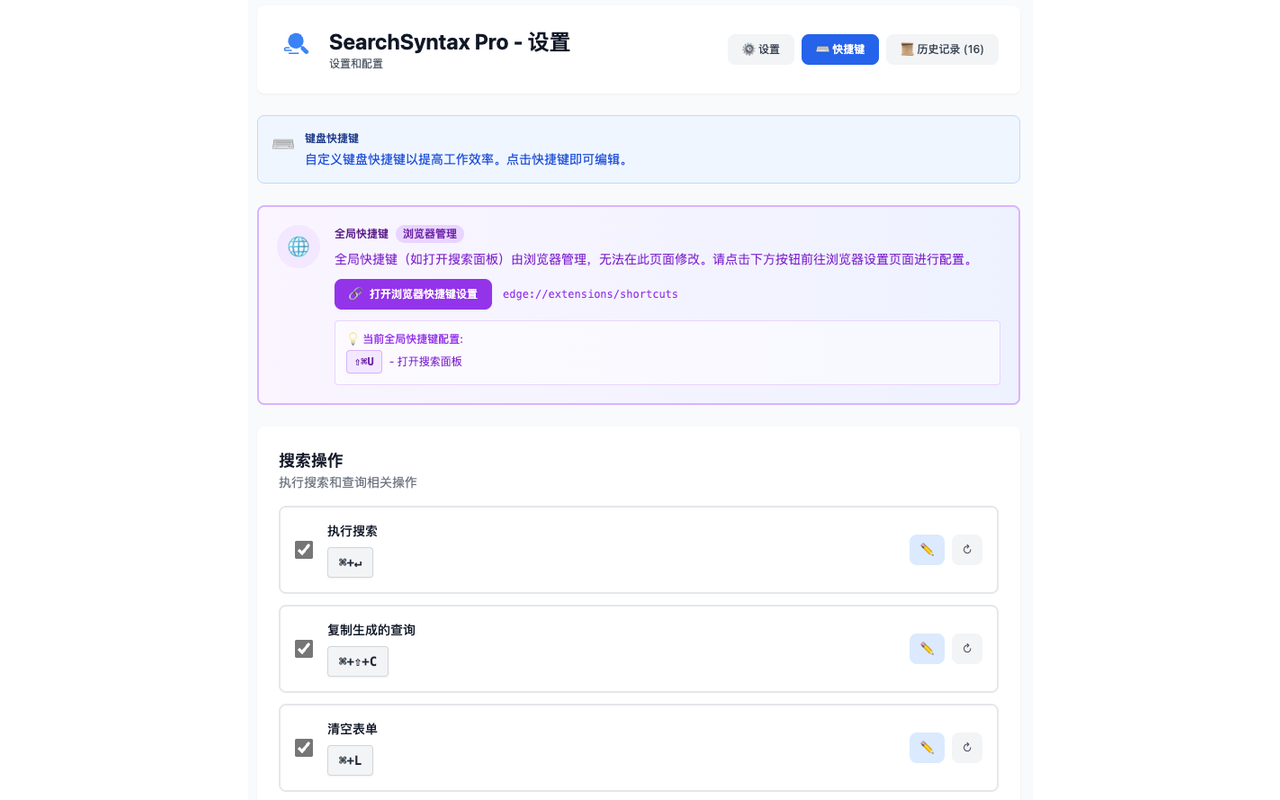Reset the 清空表单 shortcut to default
This screenshot has height=800, width=1280.
967,748
